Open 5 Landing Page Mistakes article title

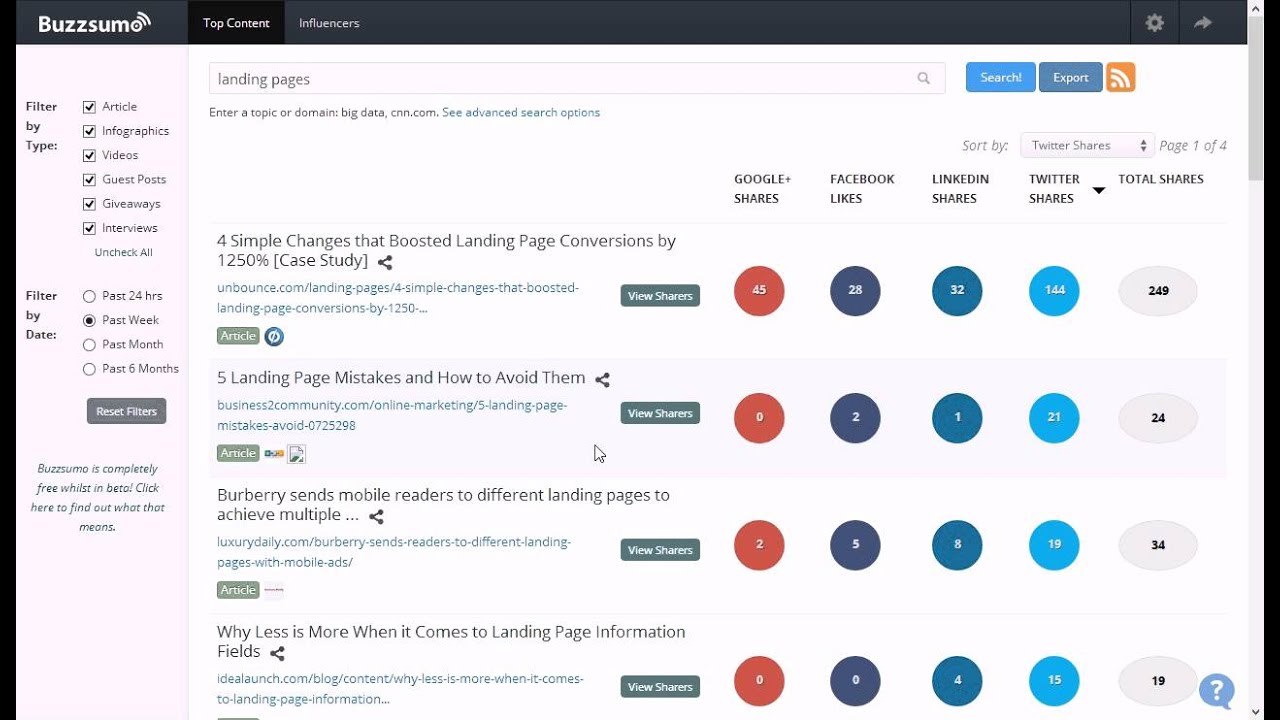(401, 378)
